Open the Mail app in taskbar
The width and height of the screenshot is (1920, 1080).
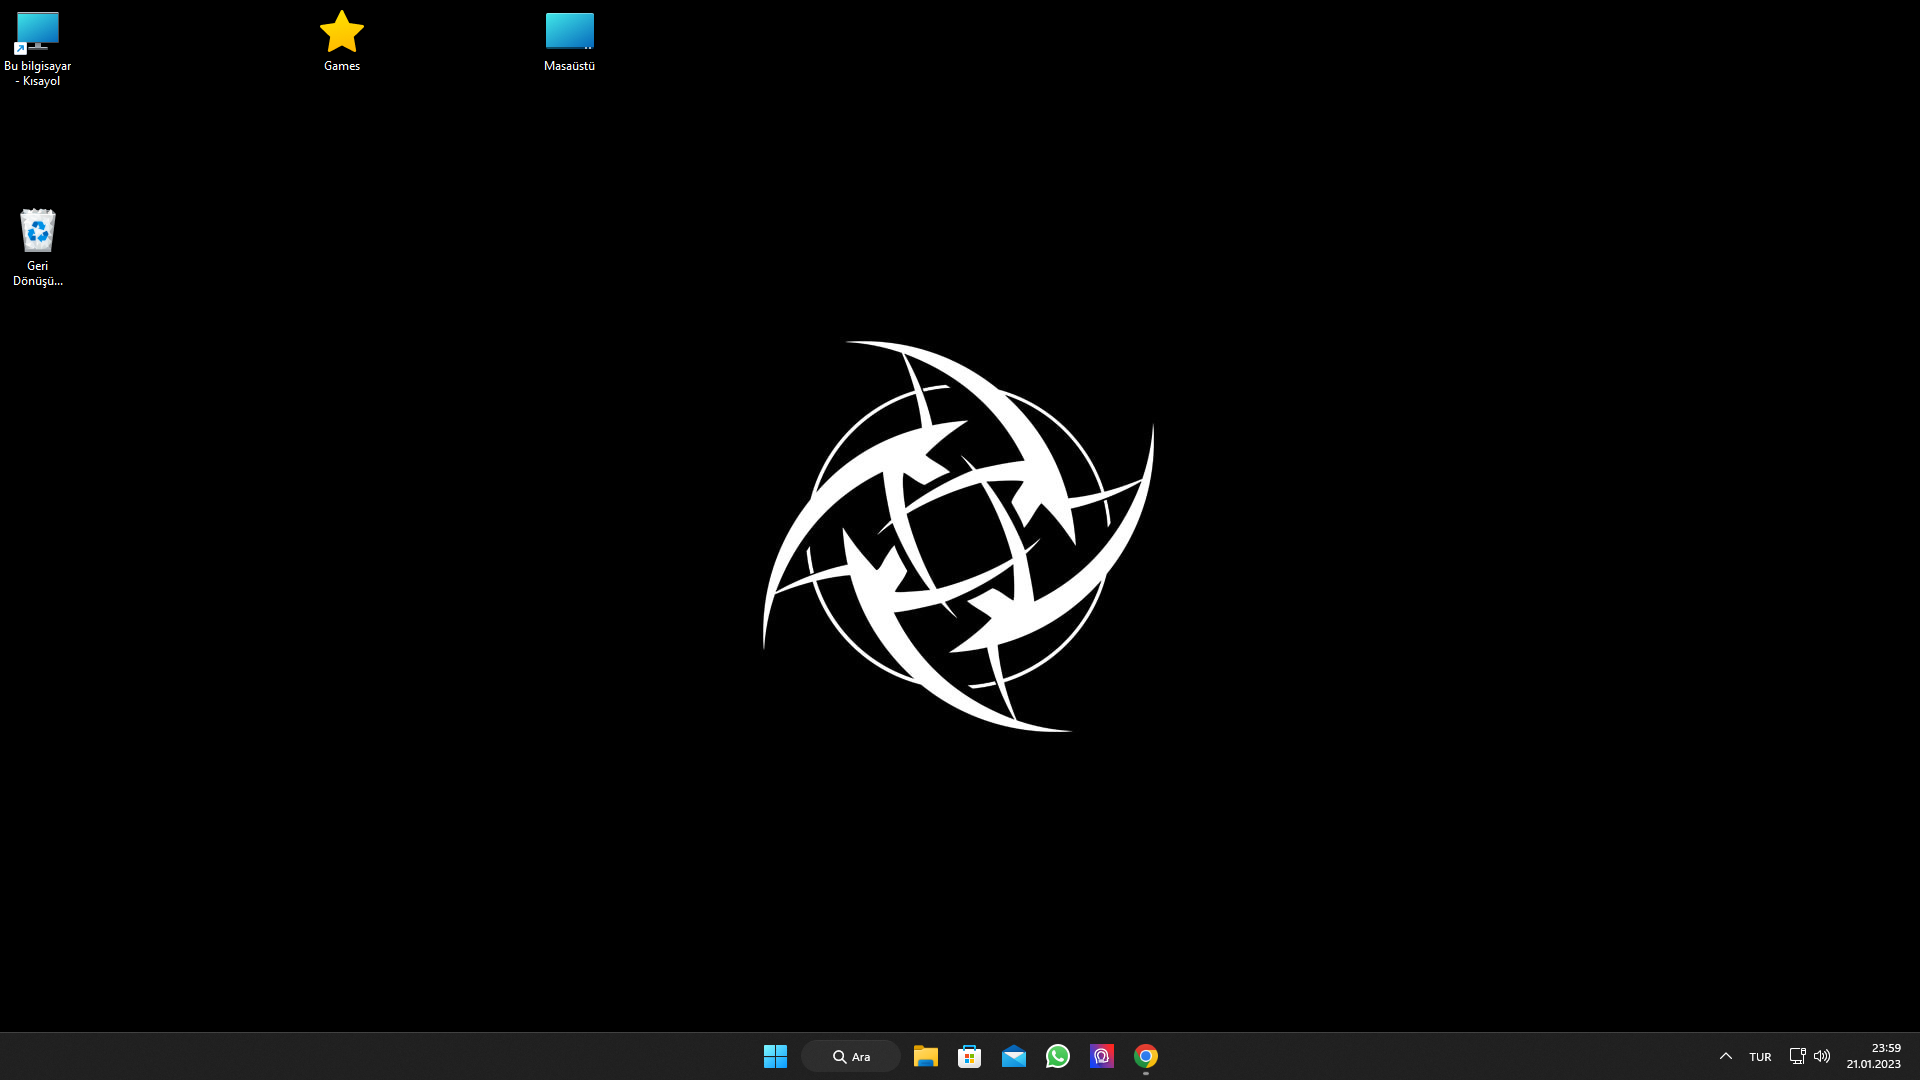tap(1013, 1056)
